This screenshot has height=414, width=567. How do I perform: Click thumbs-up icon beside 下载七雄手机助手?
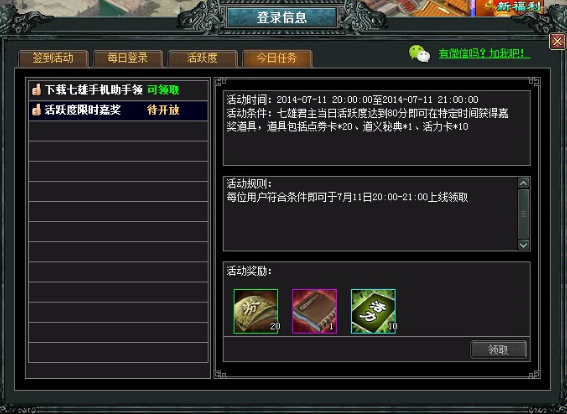point(36,90)
